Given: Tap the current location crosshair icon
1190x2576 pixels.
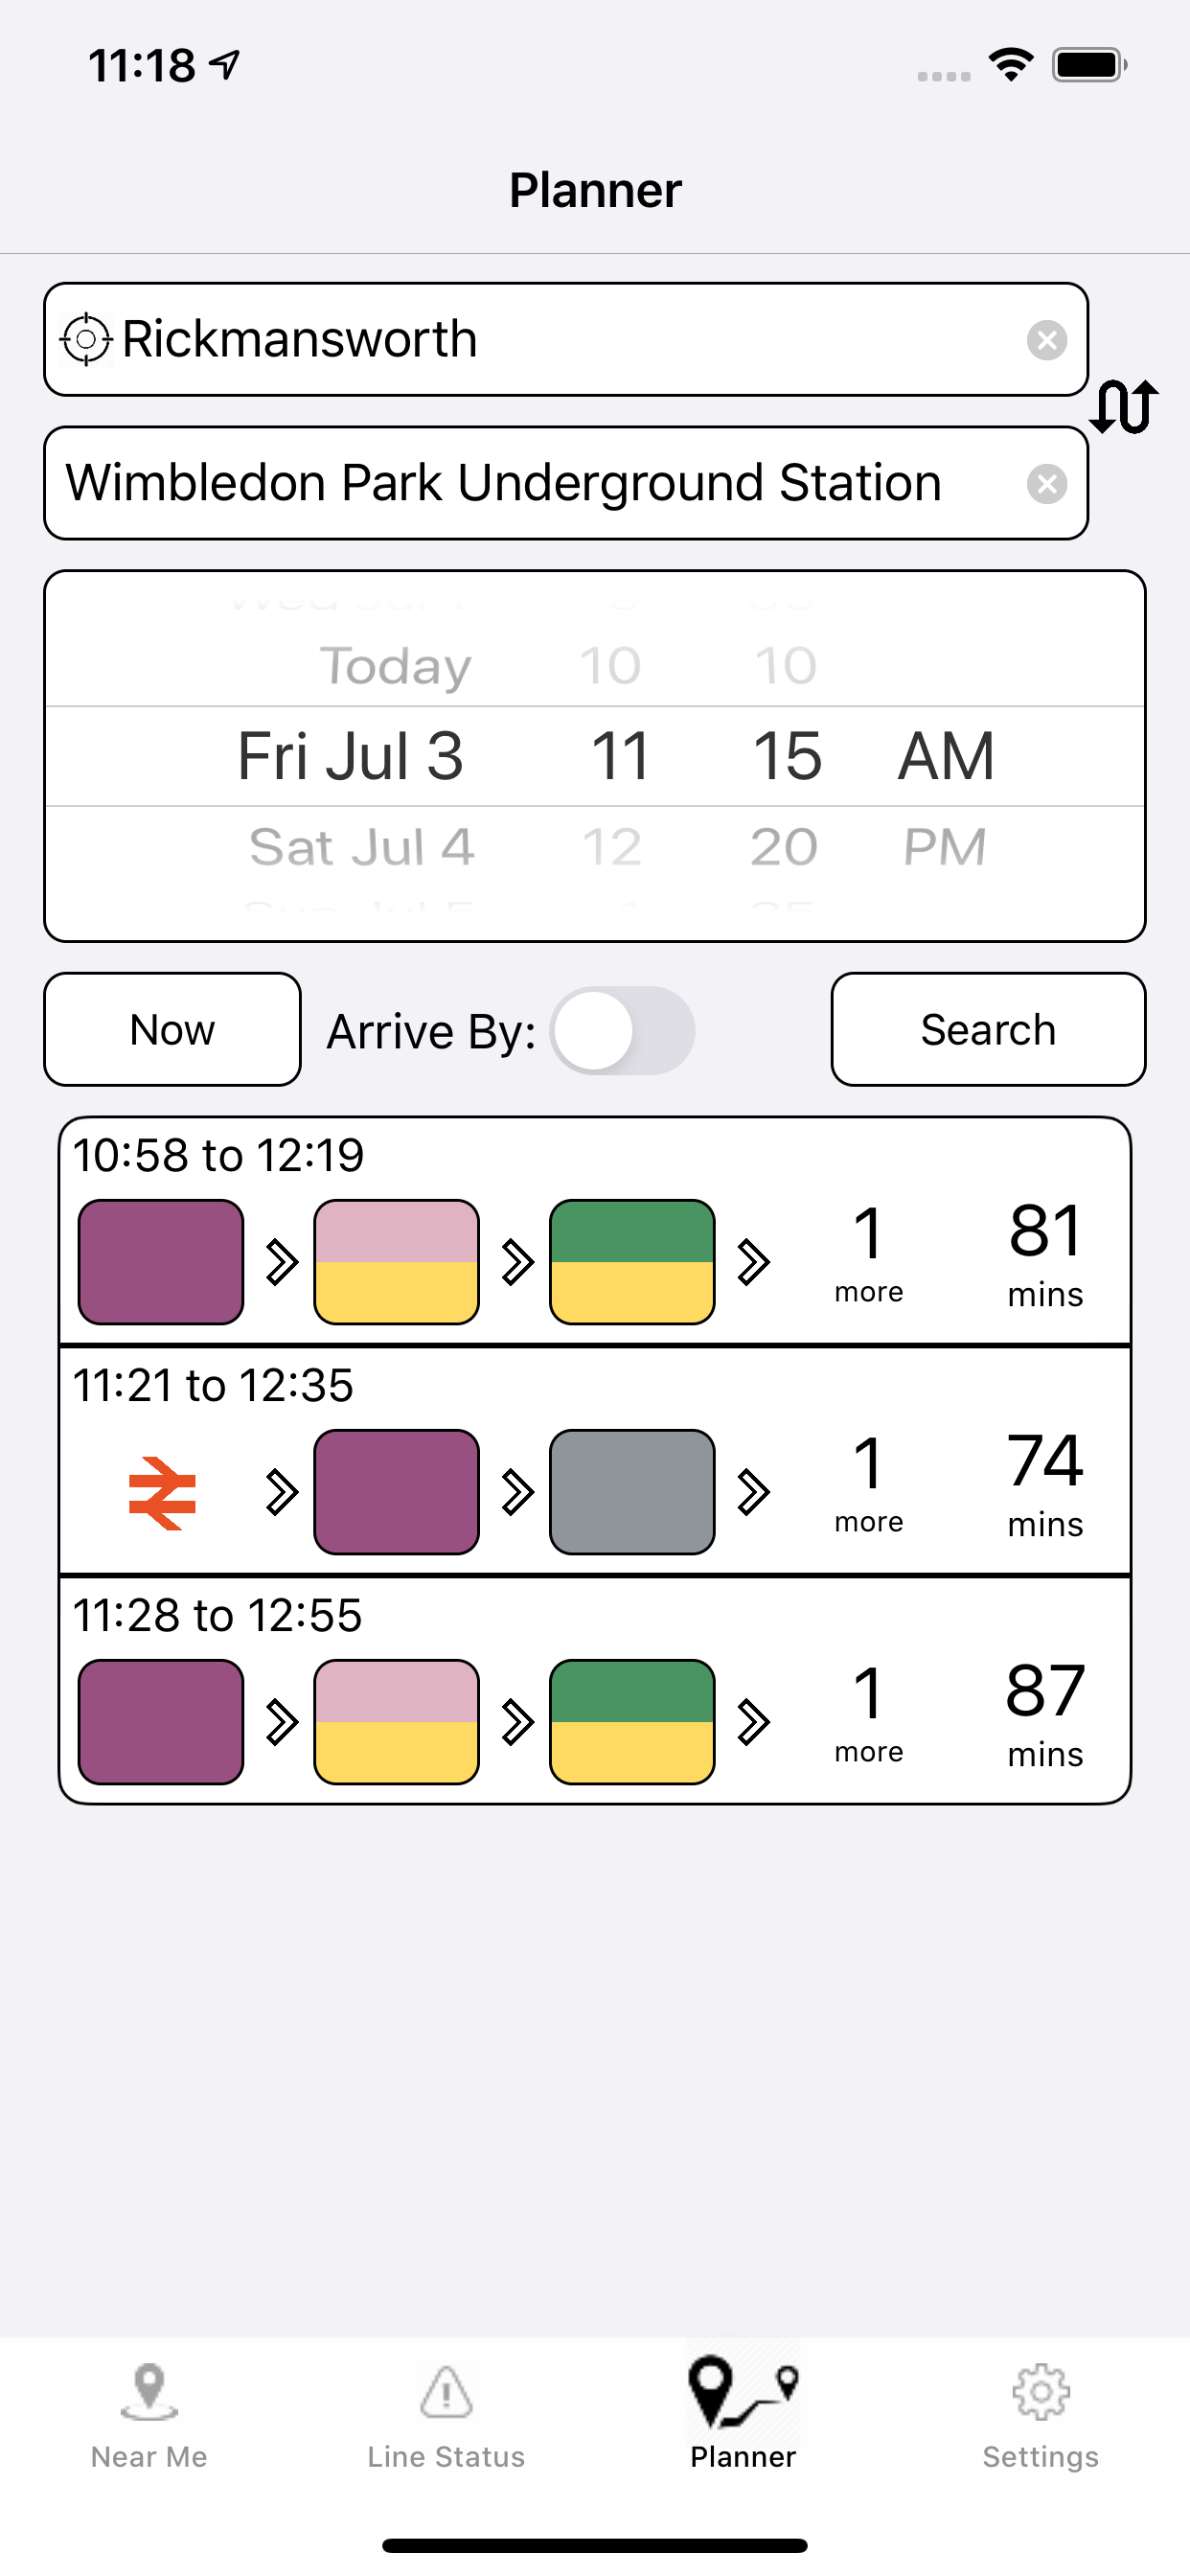Looking at the screenshot, I should tap(86, 340).
